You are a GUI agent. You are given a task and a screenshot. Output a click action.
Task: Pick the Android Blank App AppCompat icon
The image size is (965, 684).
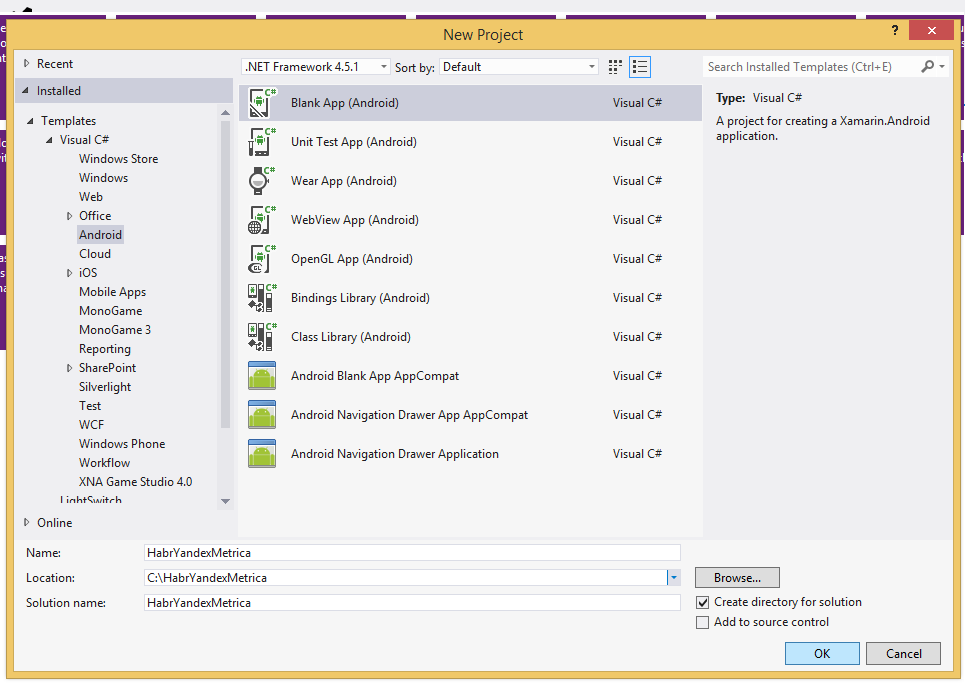[262, 376]
